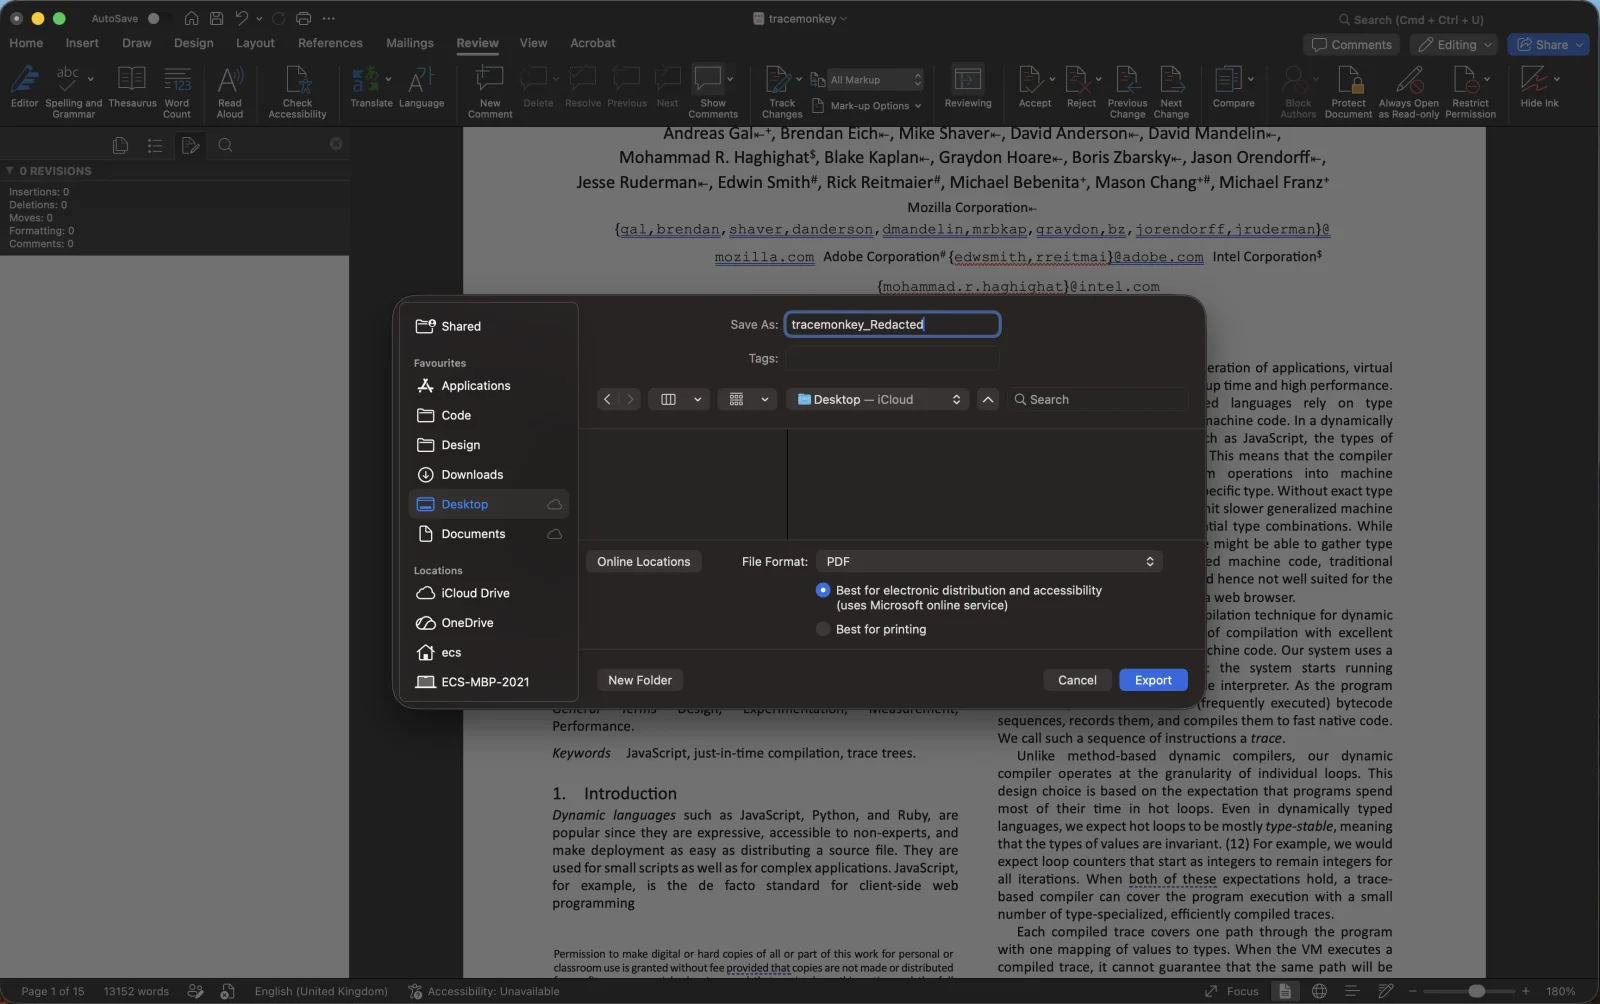Click Always Open as Read-only
Screen dimensions: 1600x1004
pyautogui.click(x=1409, y=91)
